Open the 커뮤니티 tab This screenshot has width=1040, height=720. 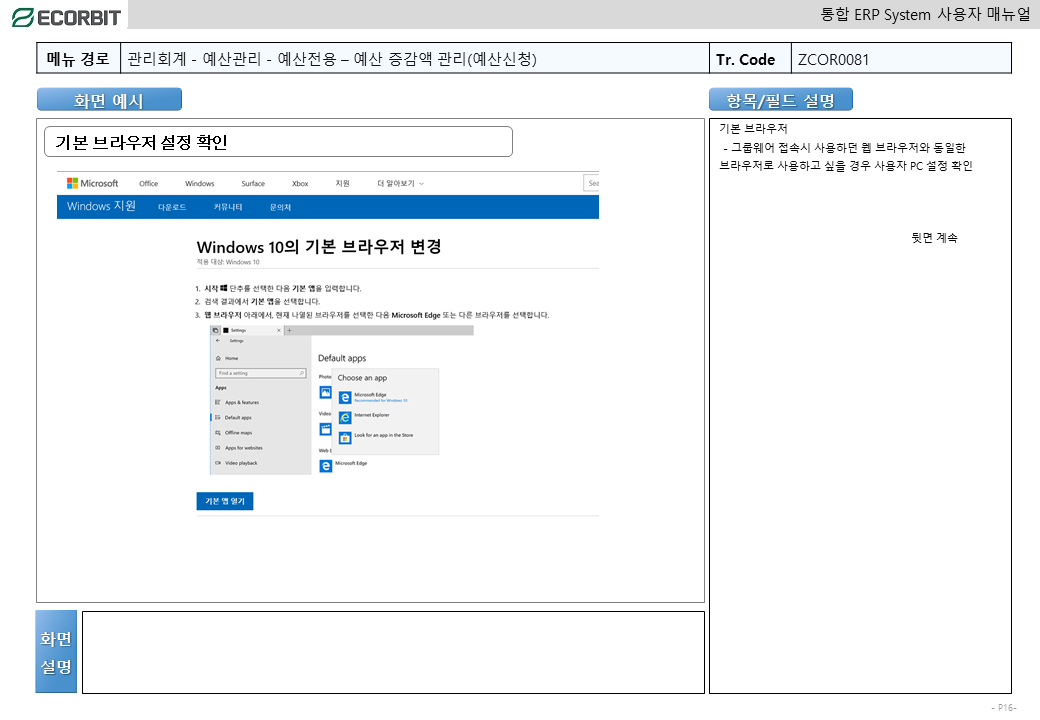point(227,207)
